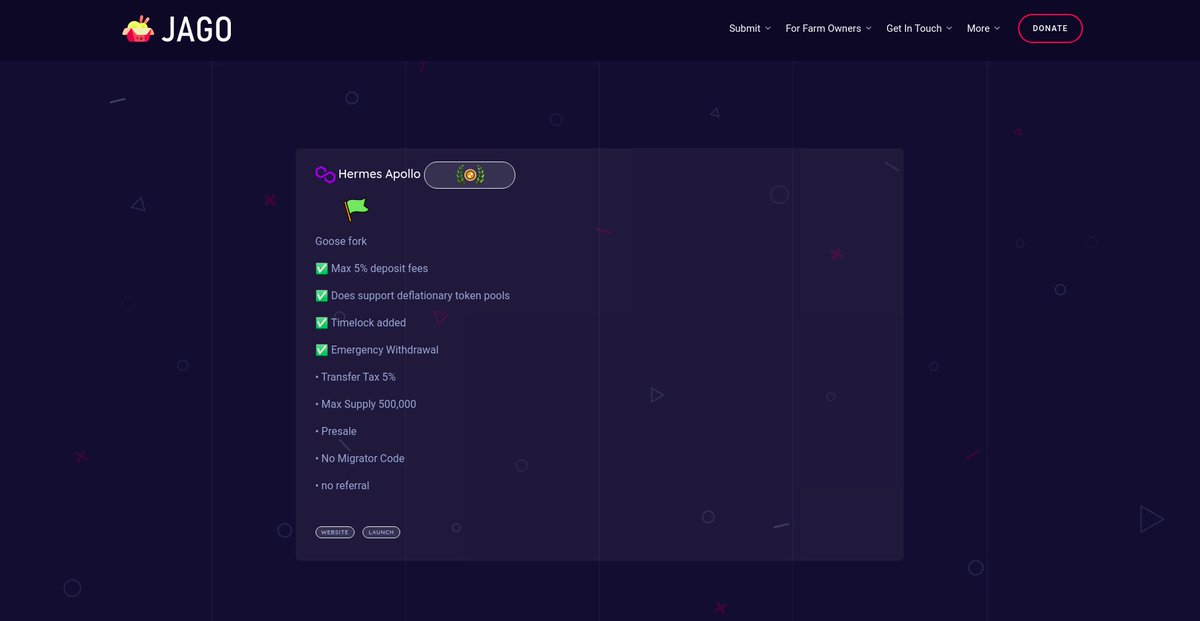This screenshot has height=621, width=1200.
Task: Click the Launch tag button
Action: click(381, 532)
